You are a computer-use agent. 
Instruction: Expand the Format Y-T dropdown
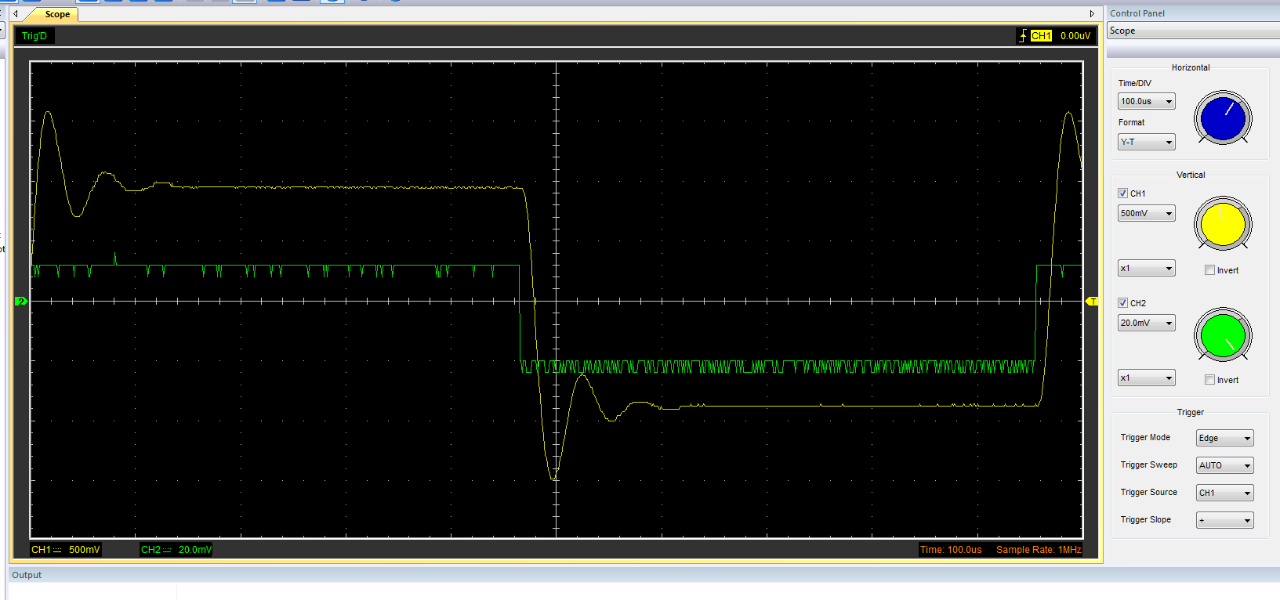(1146, 142)
